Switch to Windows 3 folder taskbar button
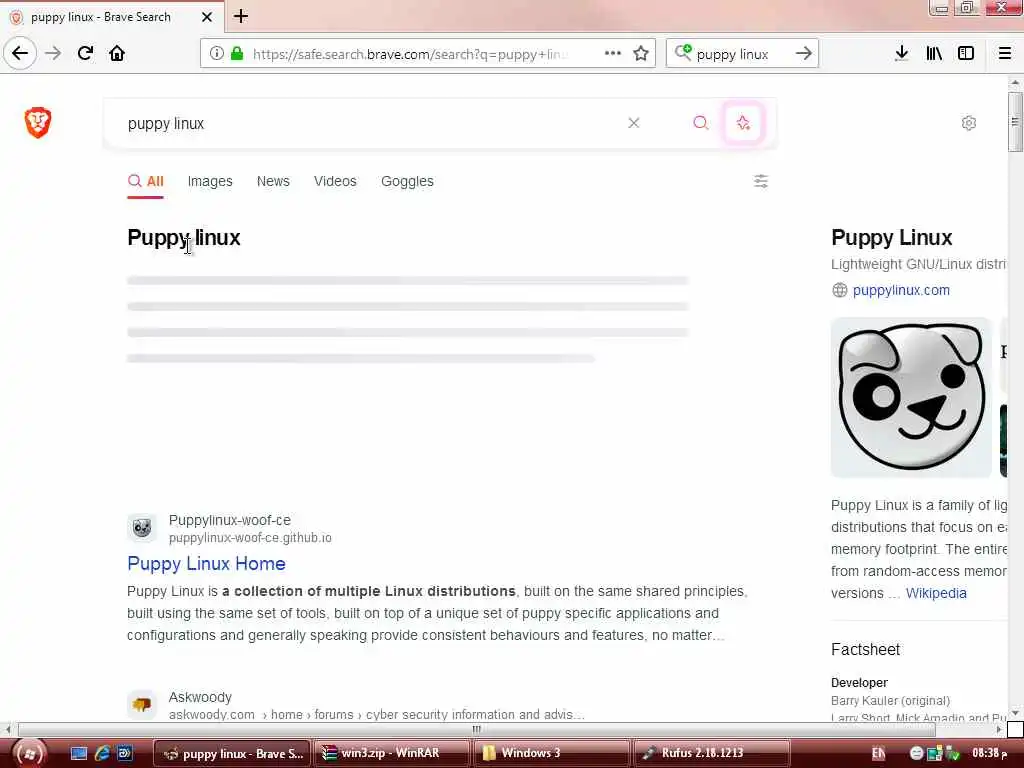1024x768 pixels. point(552,753)
